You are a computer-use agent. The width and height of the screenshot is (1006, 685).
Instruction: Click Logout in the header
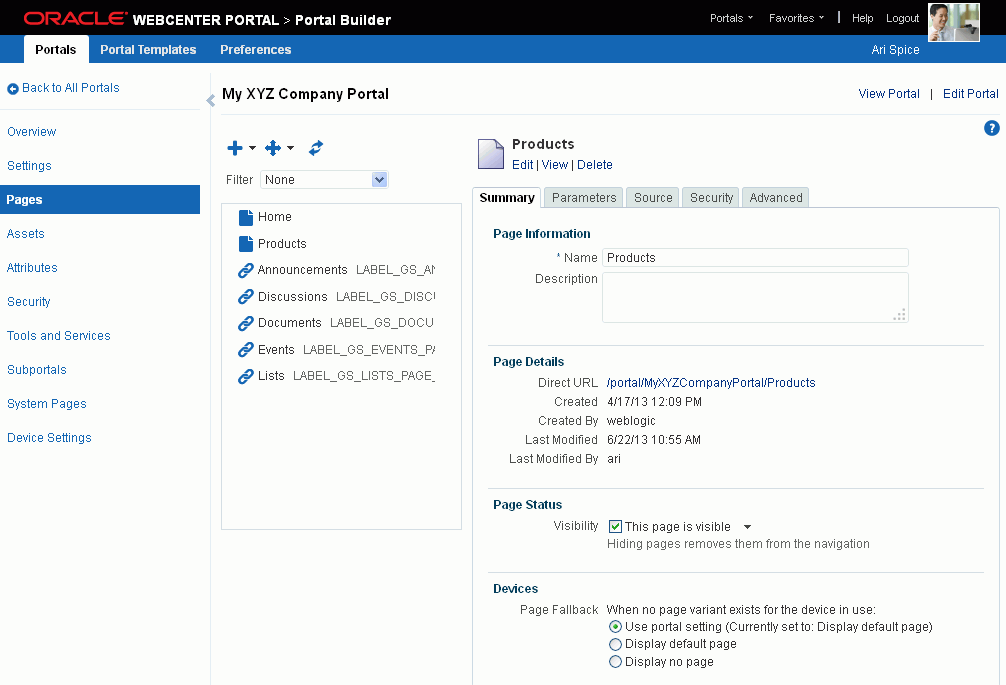[902, 19]
